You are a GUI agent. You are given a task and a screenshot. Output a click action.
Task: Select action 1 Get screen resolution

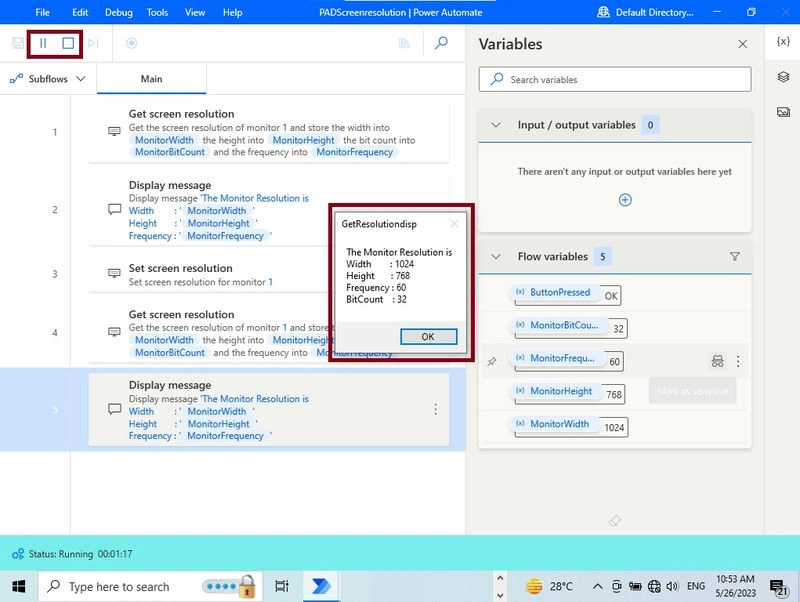(x=268, y=133)
